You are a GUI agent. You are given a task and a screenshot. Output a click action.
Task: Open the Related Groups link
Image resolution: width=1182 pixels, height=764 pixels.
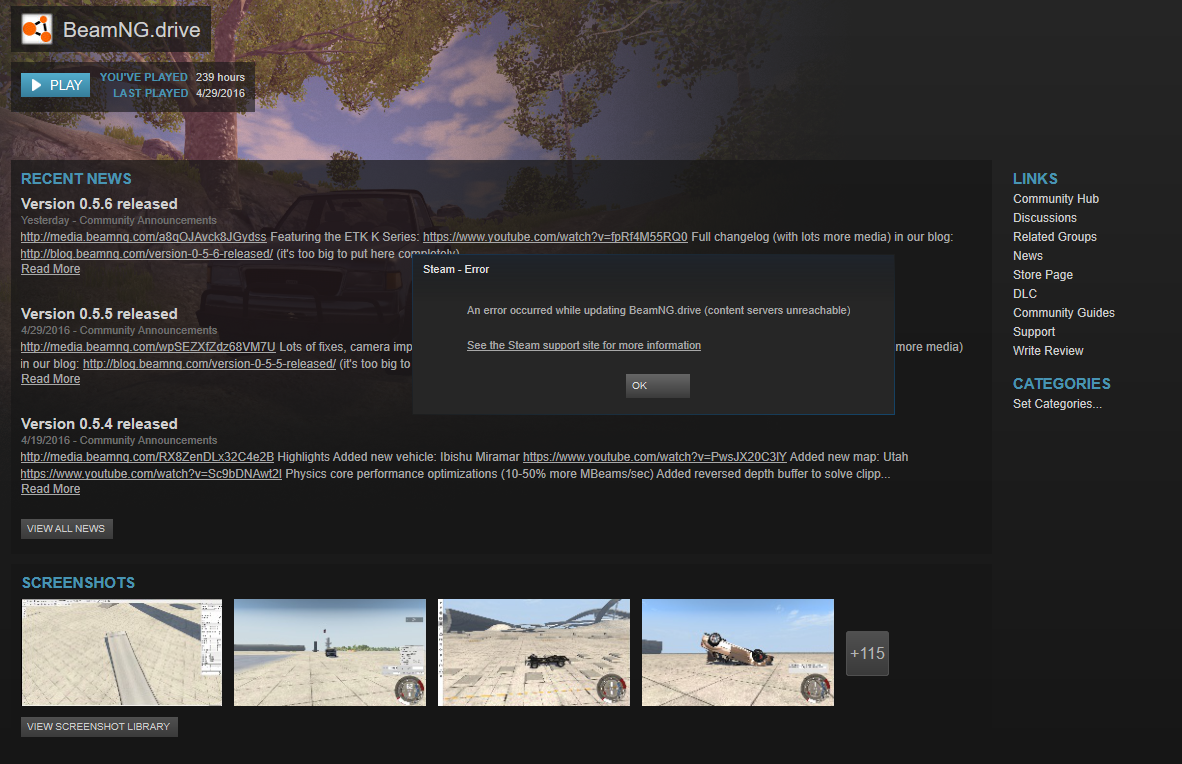1055,237
